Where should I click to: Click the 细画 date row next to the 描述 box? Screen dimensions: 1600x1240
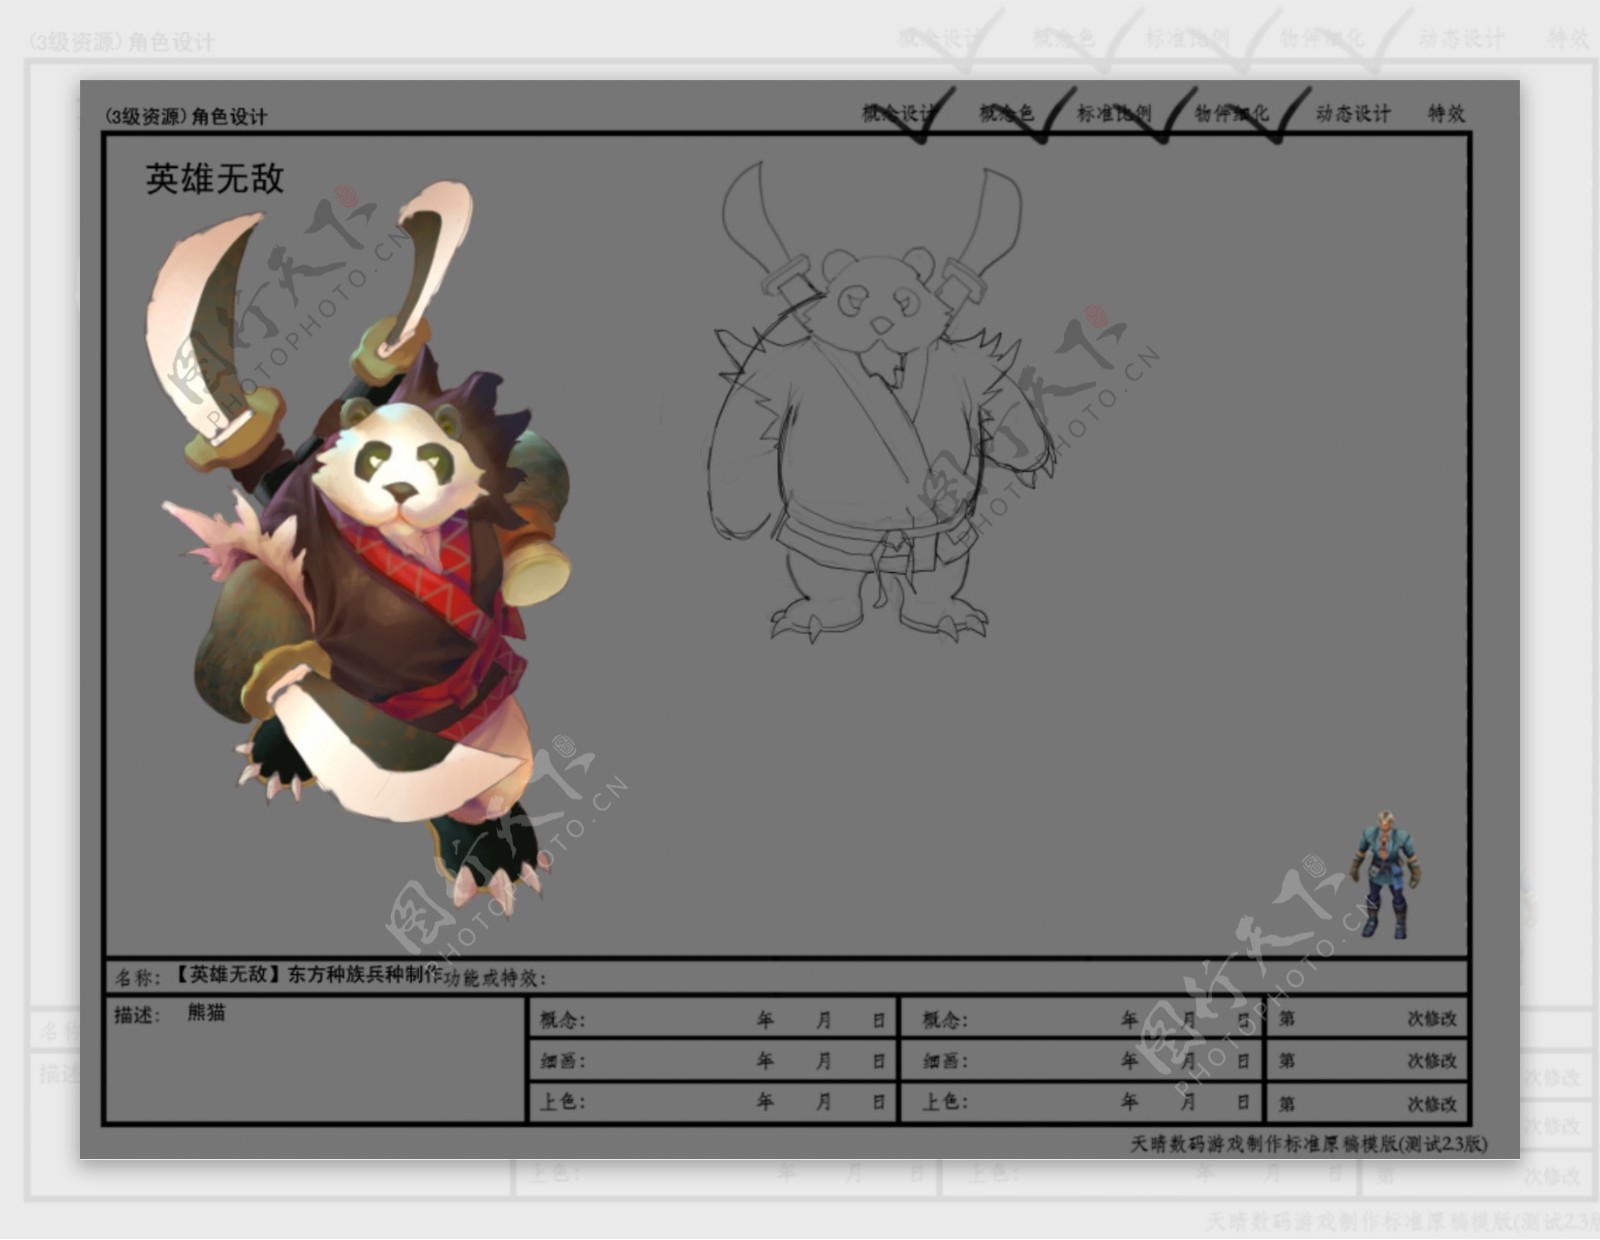(712, 1061)
